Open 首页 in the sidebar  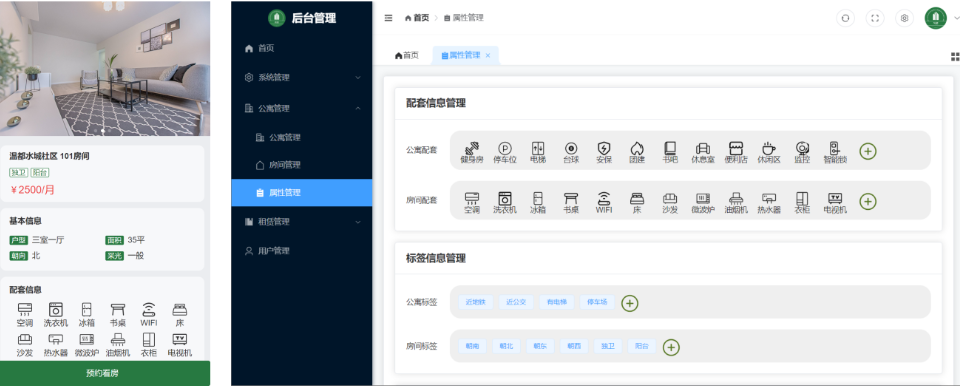[x=302, y=48]
